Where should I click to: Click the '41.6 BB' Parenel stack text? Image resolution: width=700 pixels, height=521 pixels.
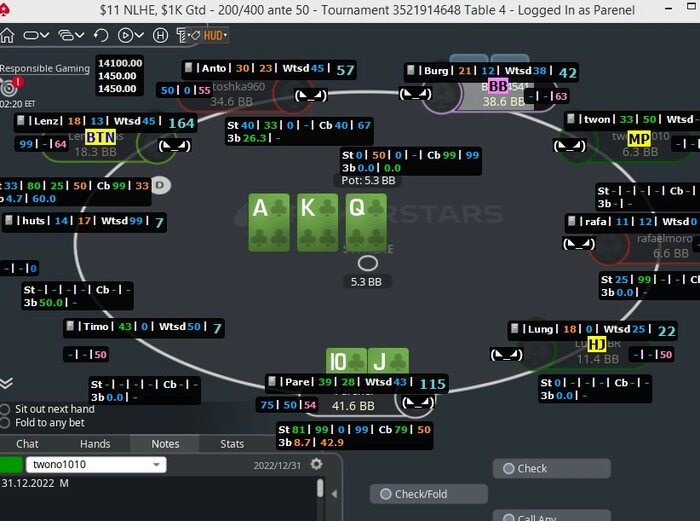[353, 406]
